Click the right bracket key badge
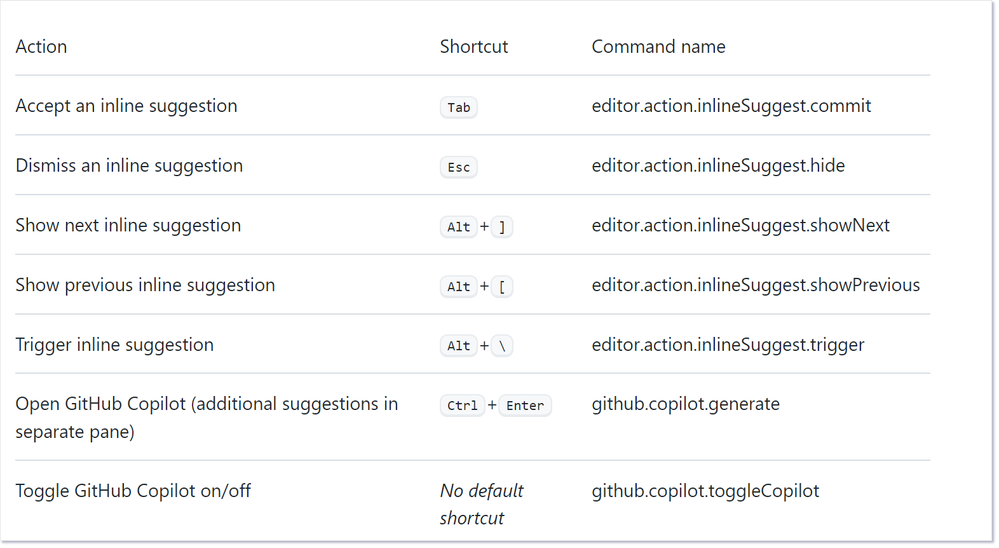The height and width of the screenshot is (548, 999). tap(502, 227)
